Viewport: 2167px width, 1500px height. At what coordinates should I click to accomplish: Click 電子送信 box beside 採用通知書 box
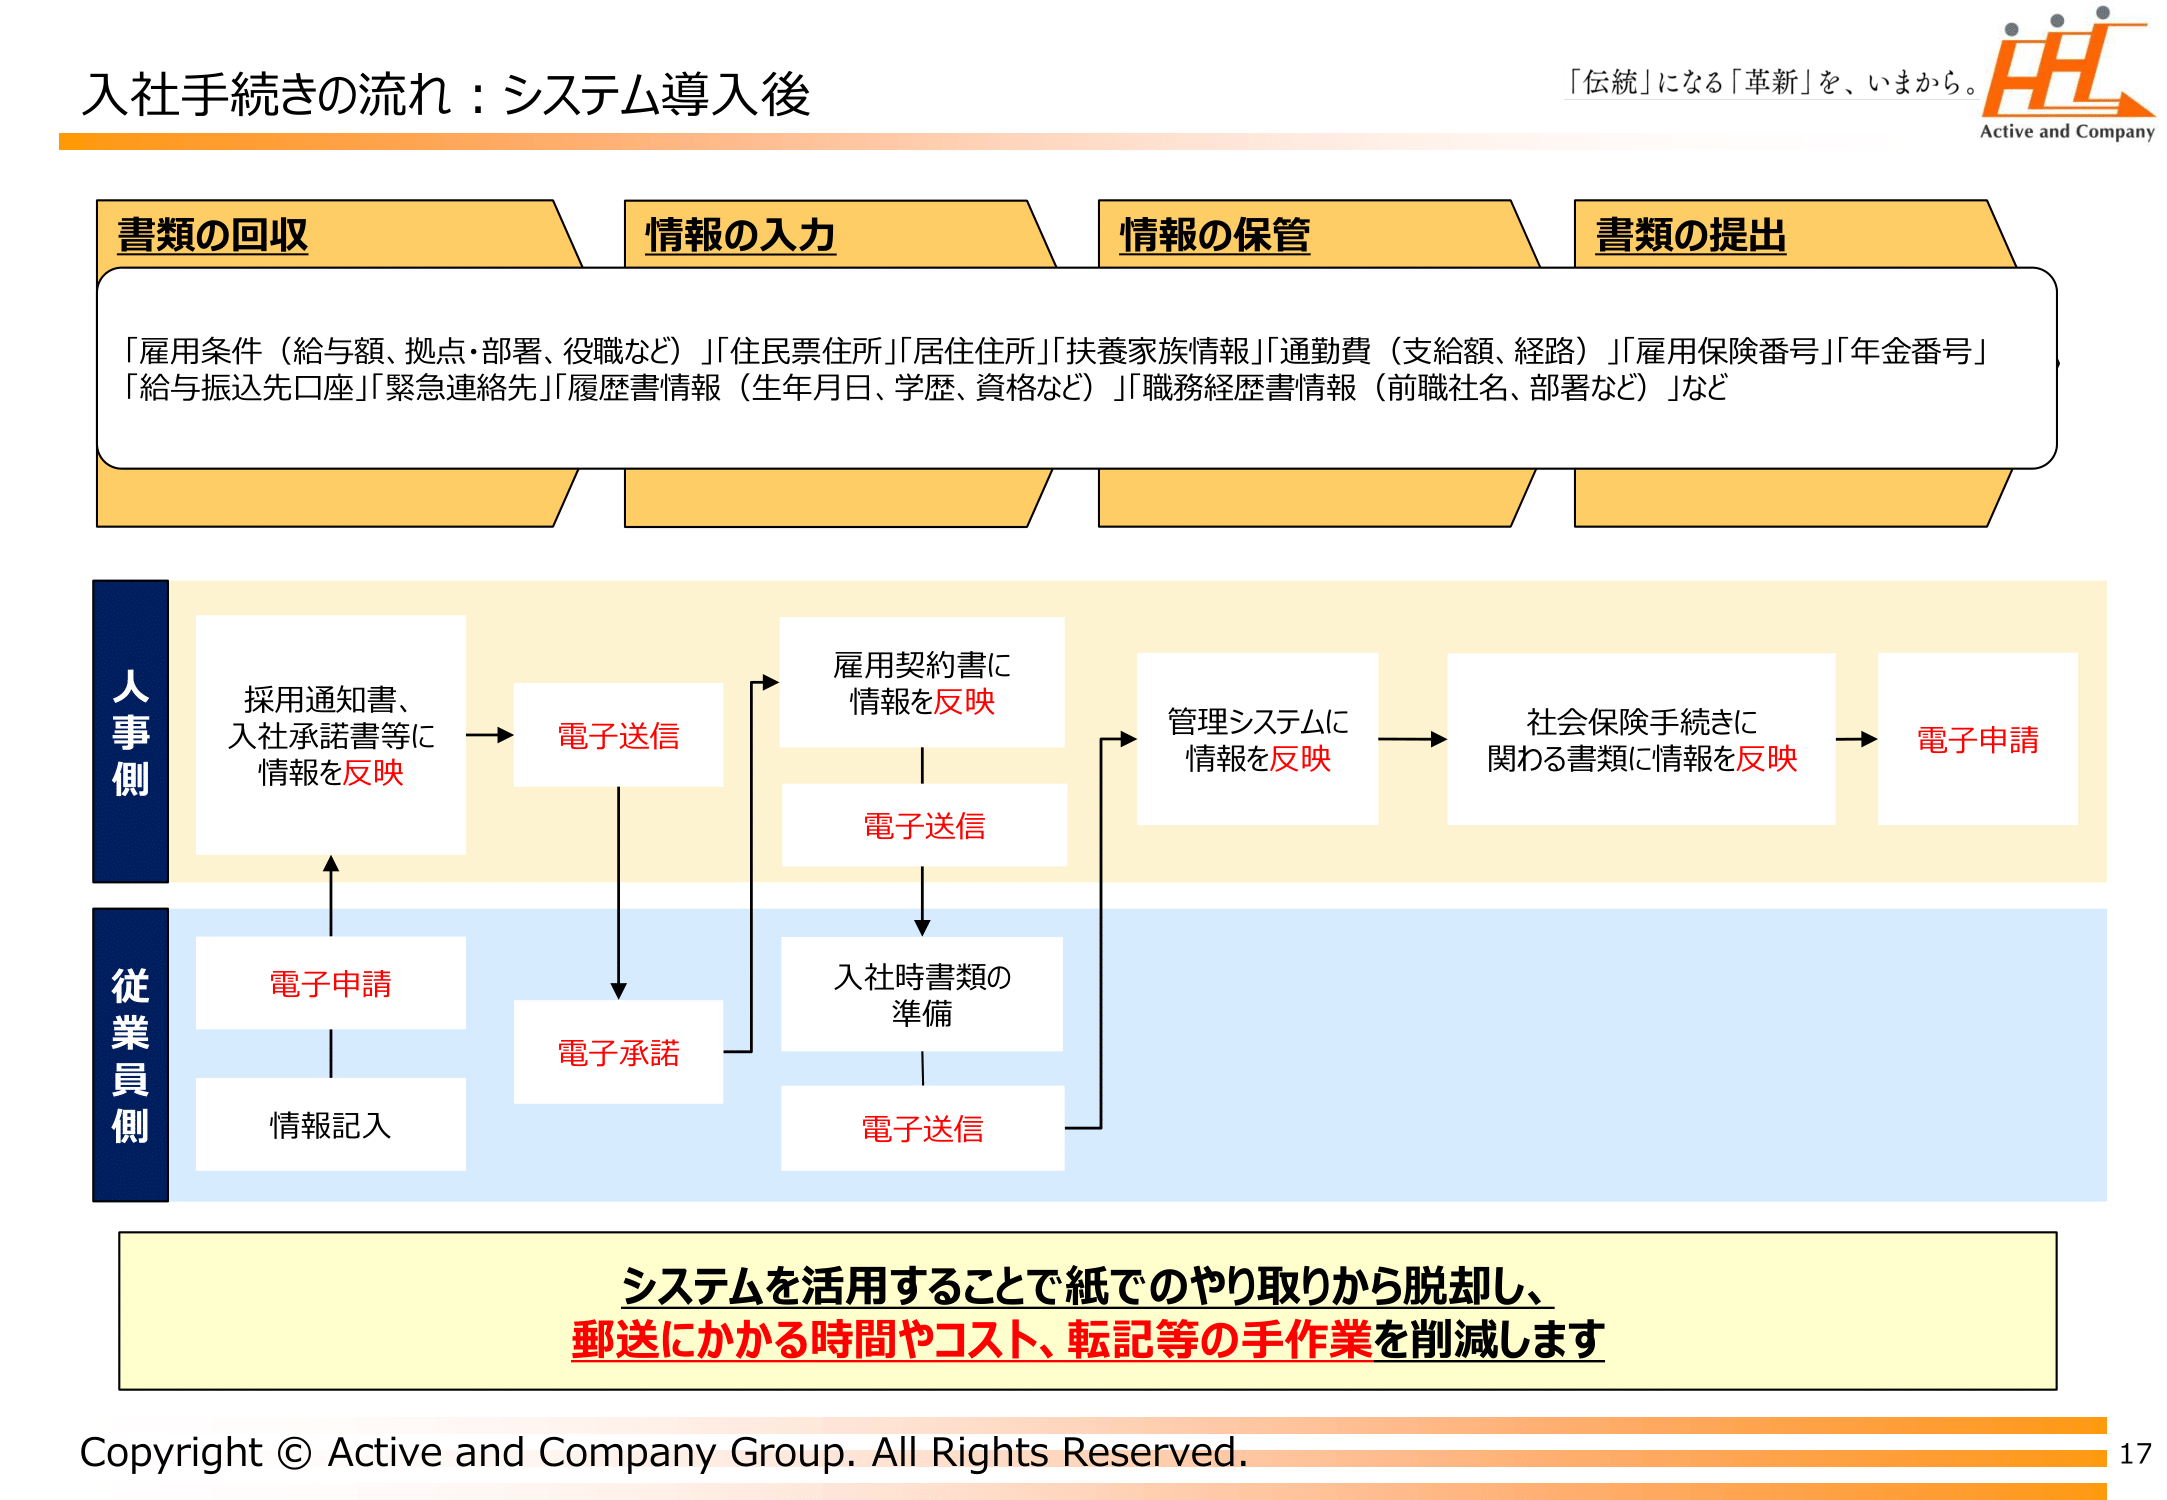tap(618, 736)
